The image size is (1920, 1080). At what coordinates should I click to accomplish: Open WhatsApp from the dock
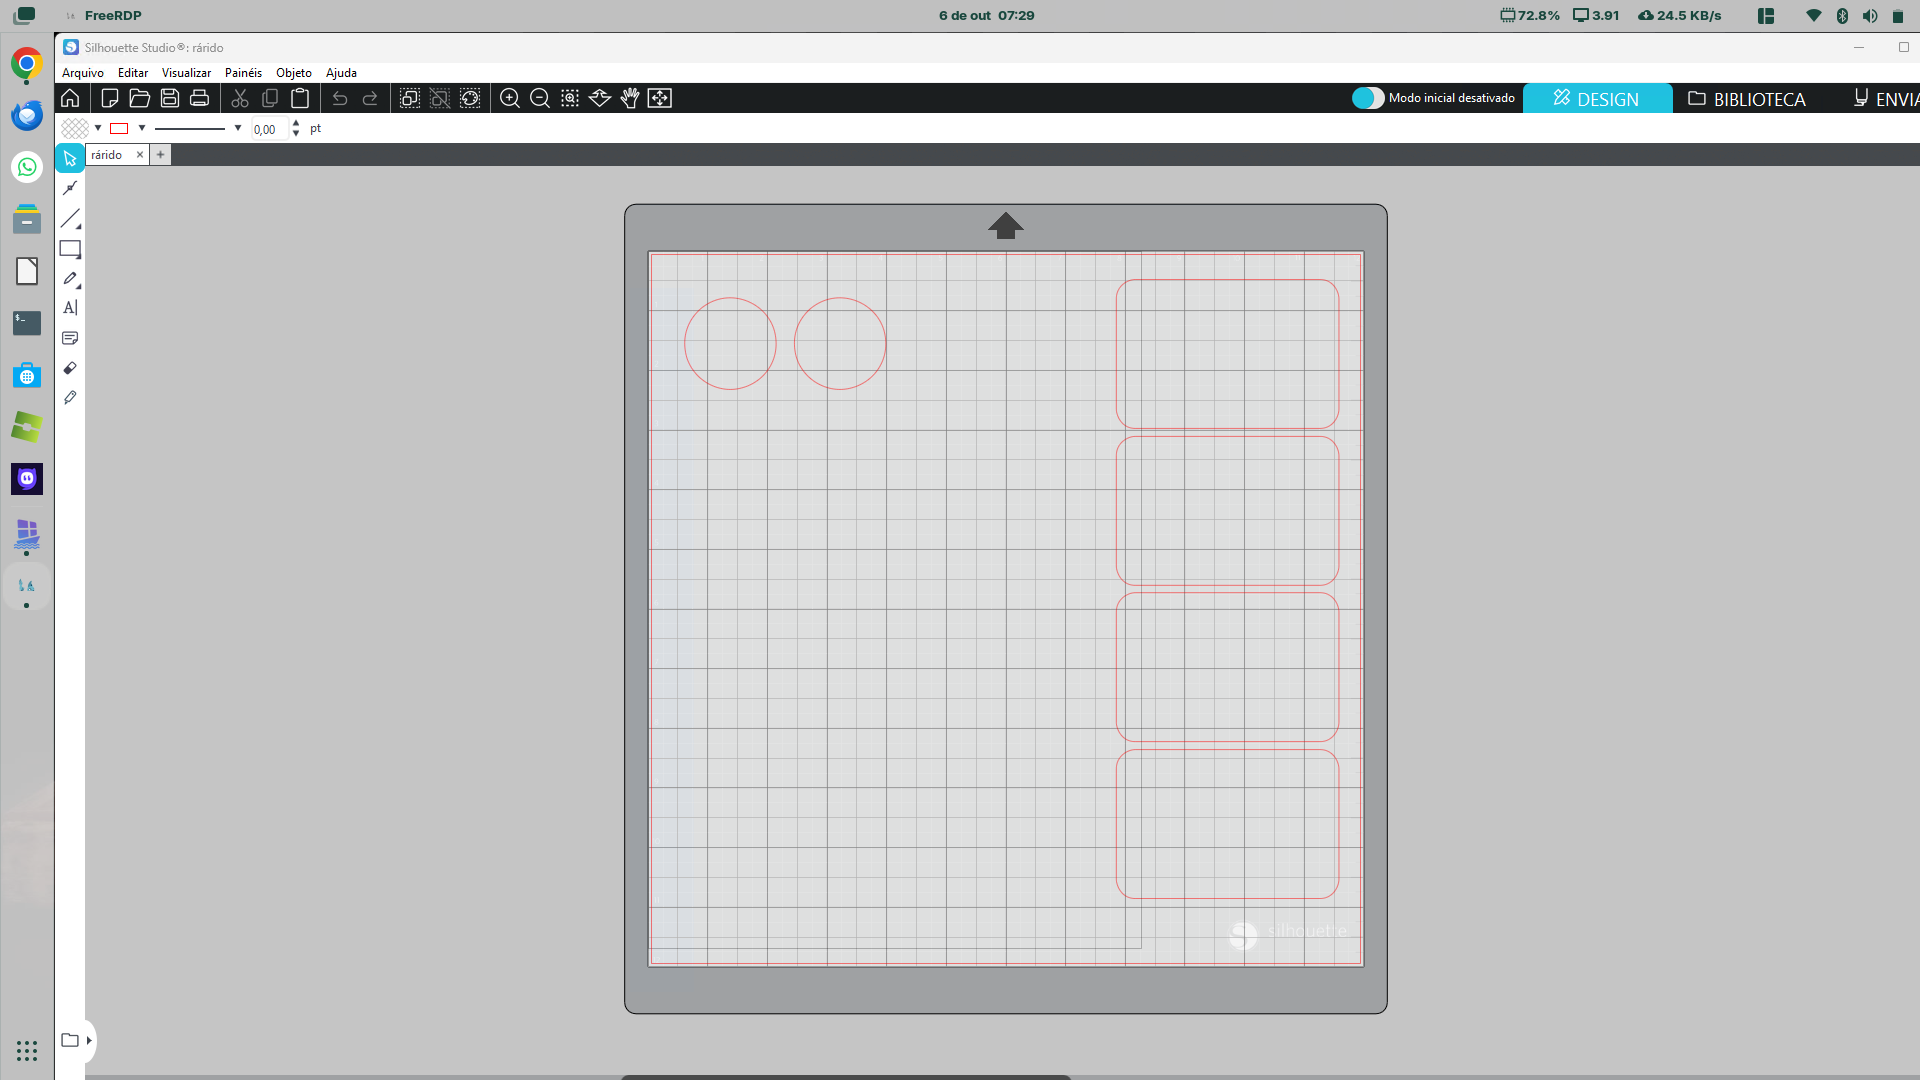[x=27, y=167]
